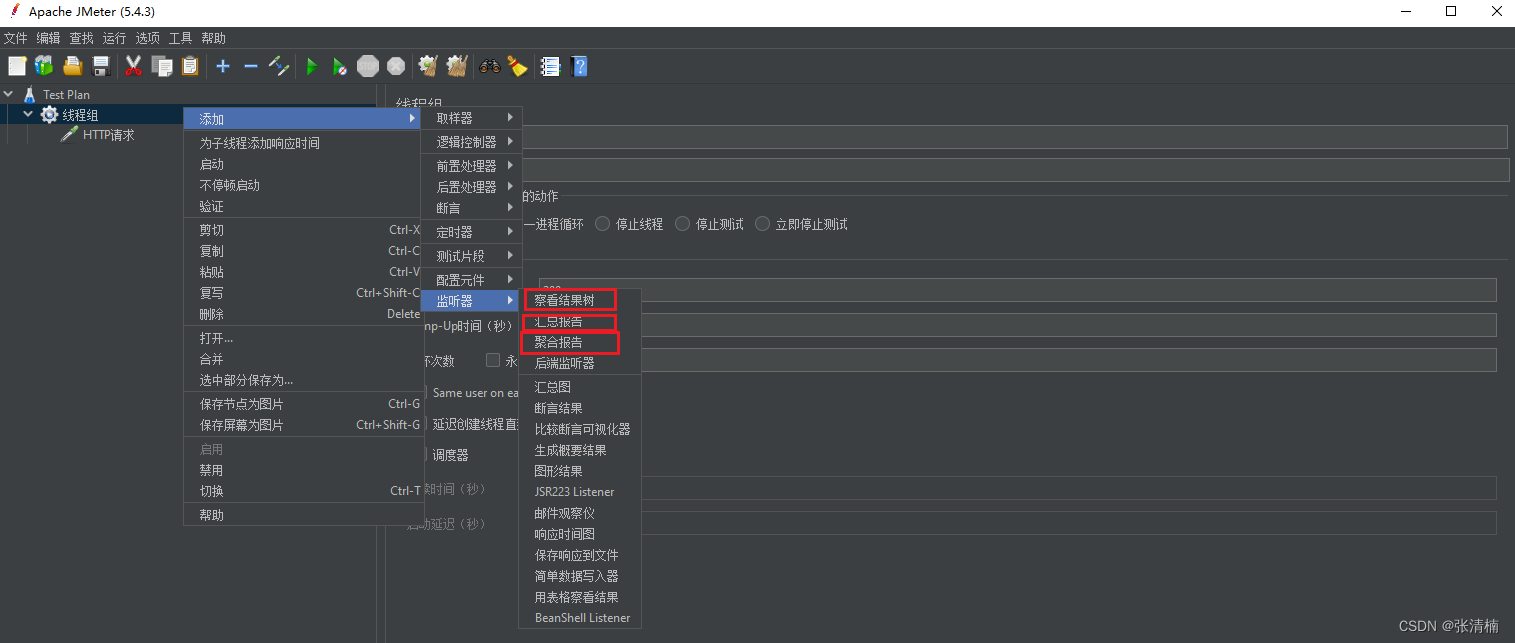Open the 查找 menu
This screenshot has height=643, width=1515.
(81, 38)
